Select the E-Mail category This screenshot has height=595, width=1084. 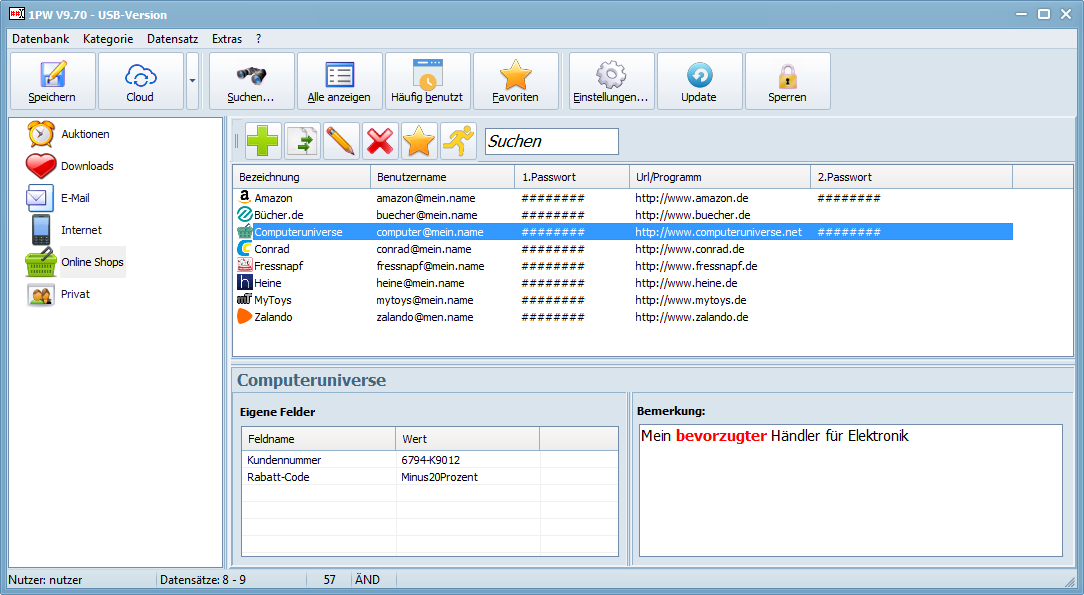pos(75,198)
